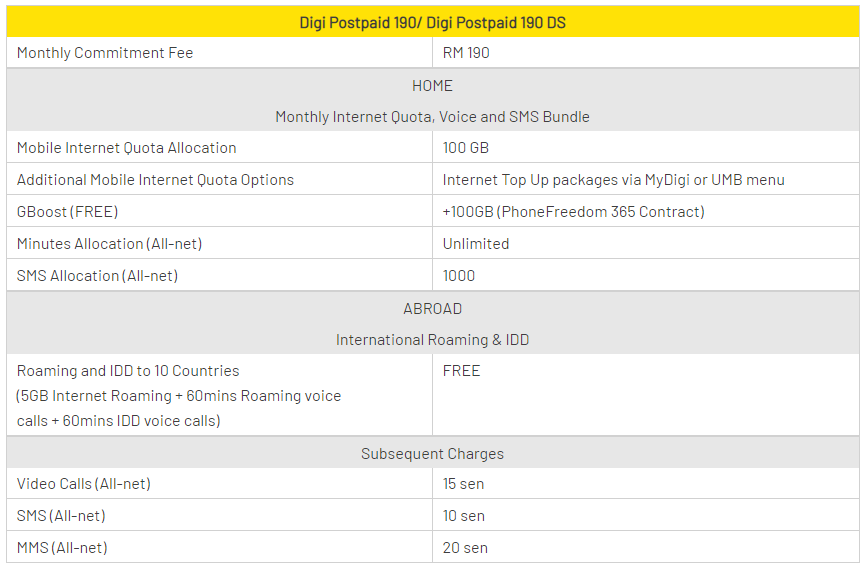The height and width of the screenshot is (565, 862).
Task: Click the Additional Mobile Internet Quota Options label
Action: [x=155, y=180]
